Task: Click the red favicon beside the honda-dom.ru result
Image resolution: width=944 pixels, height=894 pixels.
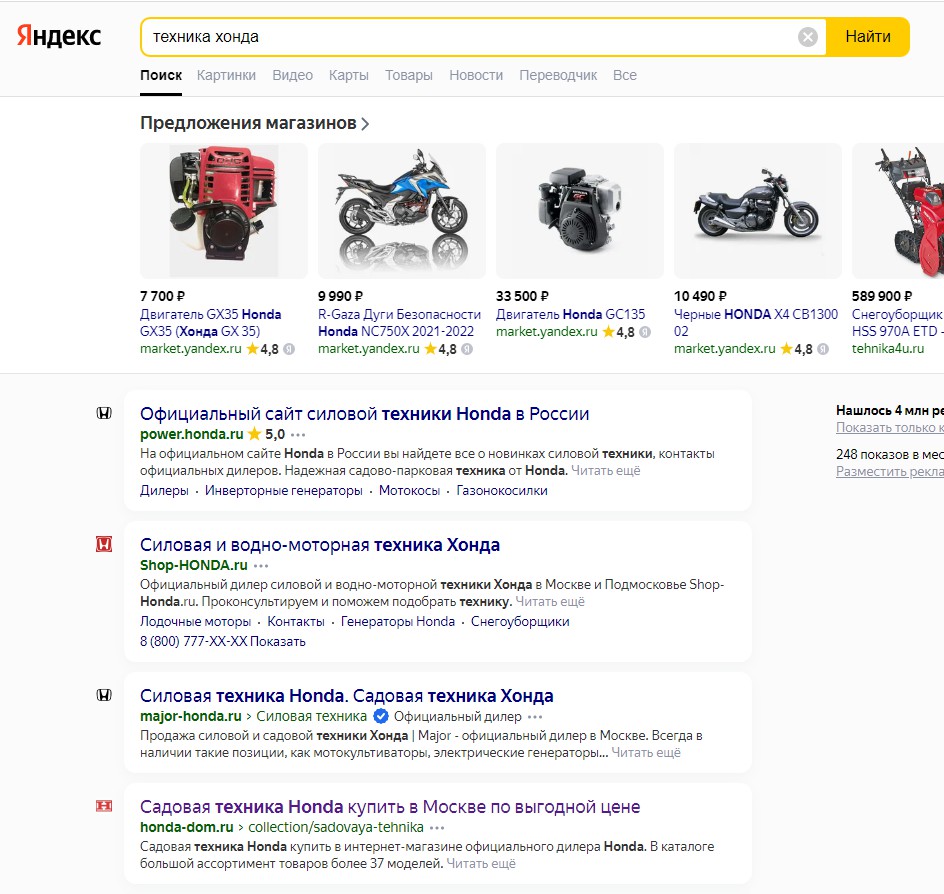Action: pyautogui.click(x=104, y=806)
